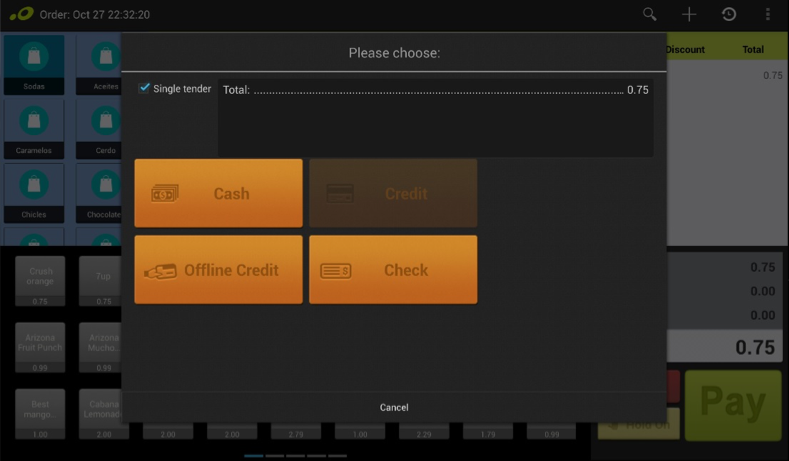Screen dimensions: 789x461
Task: Click the Sodas category tile
Action: [34, 65]
